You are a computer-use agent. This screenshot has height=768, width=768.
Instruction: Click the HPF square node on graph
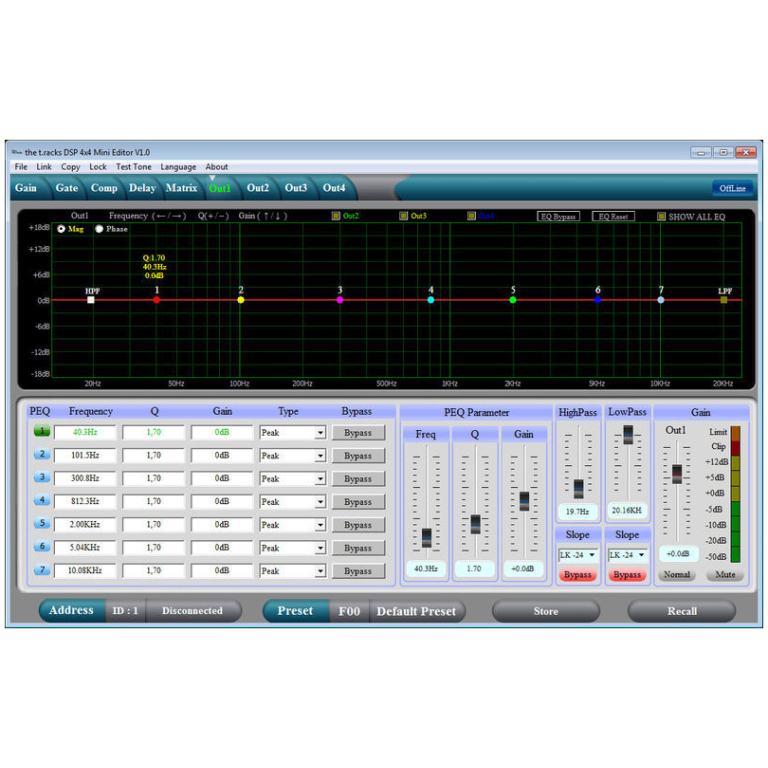(x=91, y=300)
